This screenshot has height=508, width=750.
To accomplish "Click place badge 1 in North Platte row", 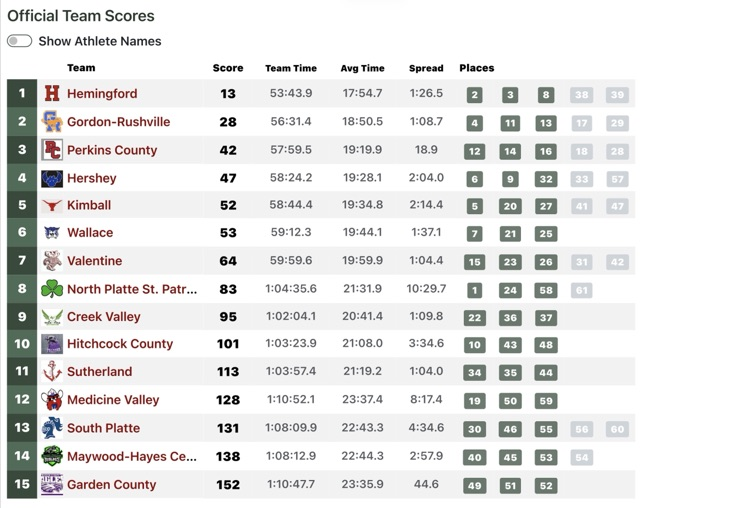I will (x=474, y=290).
